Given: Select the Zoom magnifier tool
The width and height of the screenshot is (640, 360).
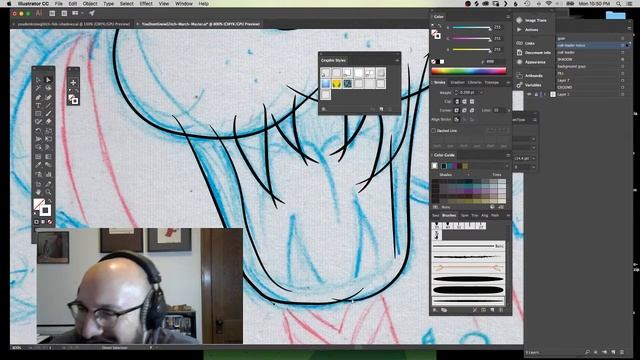Looking at the screenshot, I should (x=49, y=192).
